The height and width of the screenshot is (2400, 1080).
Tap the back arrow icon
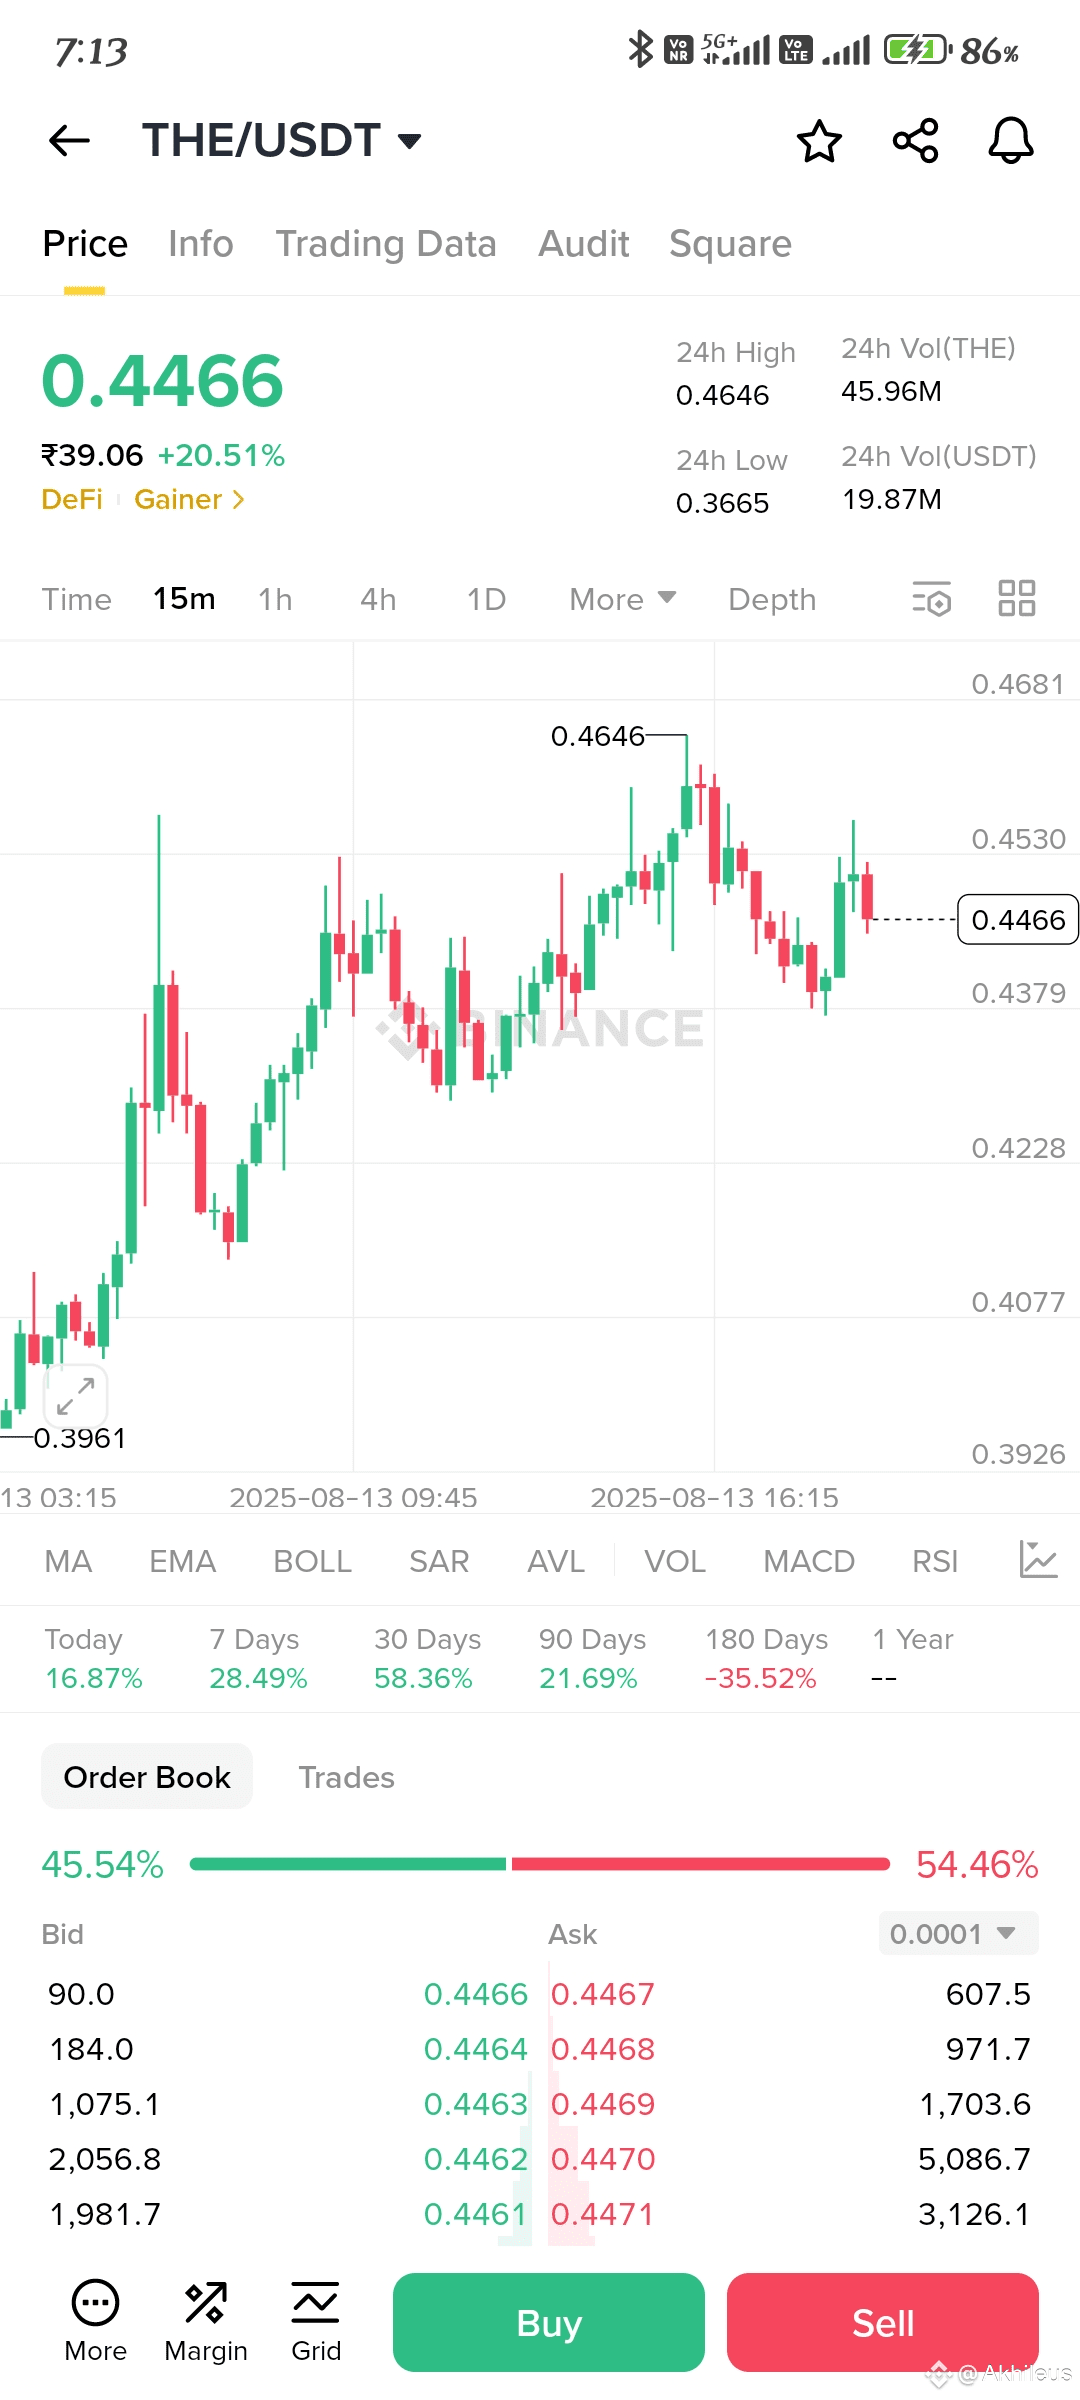pyautogui.click(x=69, y=141)
